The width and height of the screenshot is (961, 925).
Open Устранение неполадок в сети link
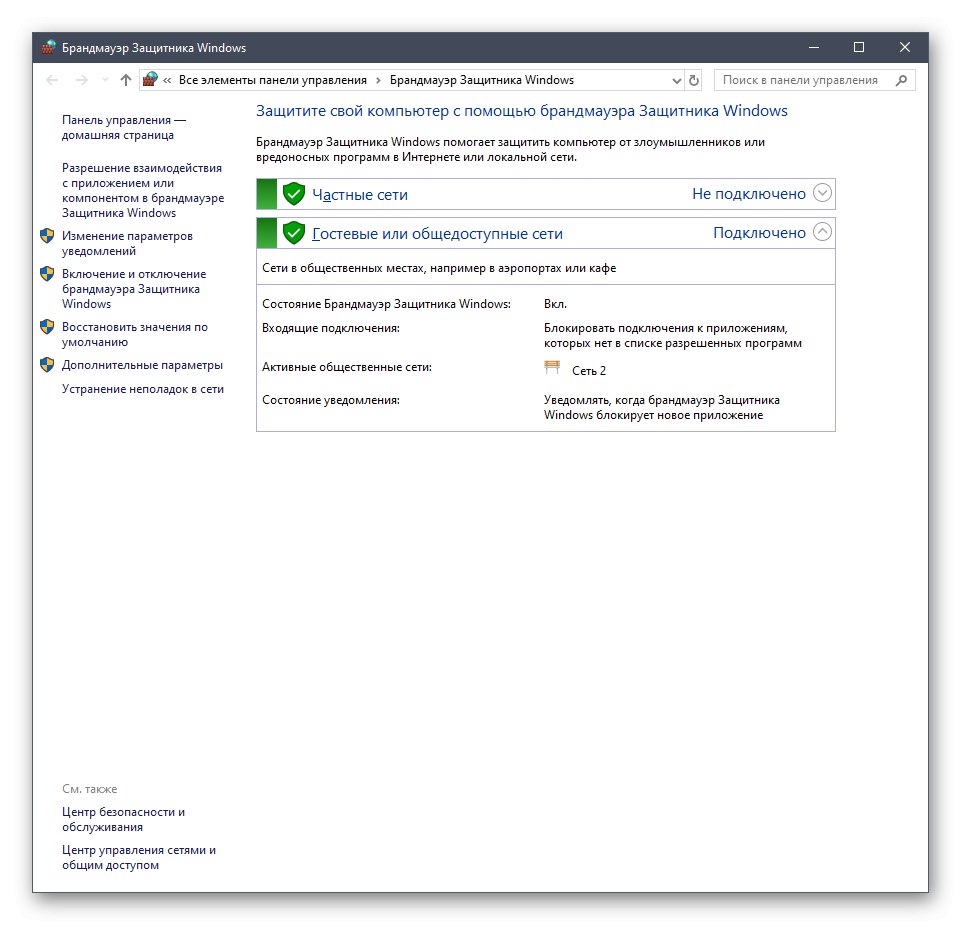tap(143, 389)
